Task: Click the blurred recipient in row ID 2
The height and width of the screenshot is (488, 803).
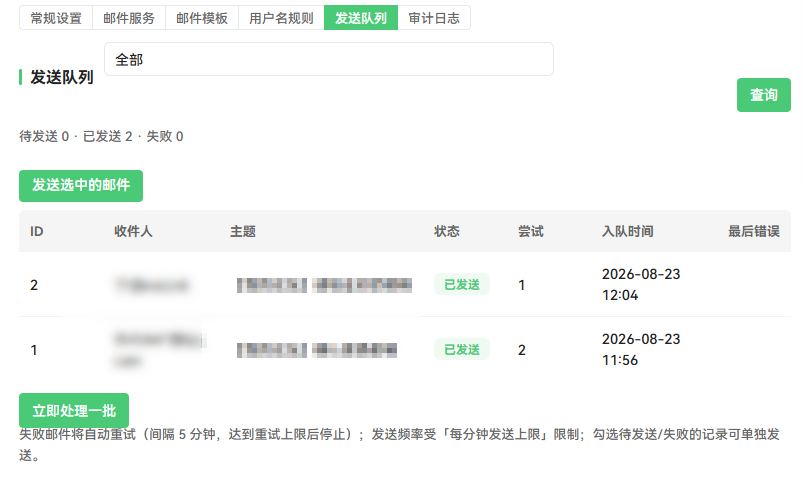Action: (x=152, y=285)
